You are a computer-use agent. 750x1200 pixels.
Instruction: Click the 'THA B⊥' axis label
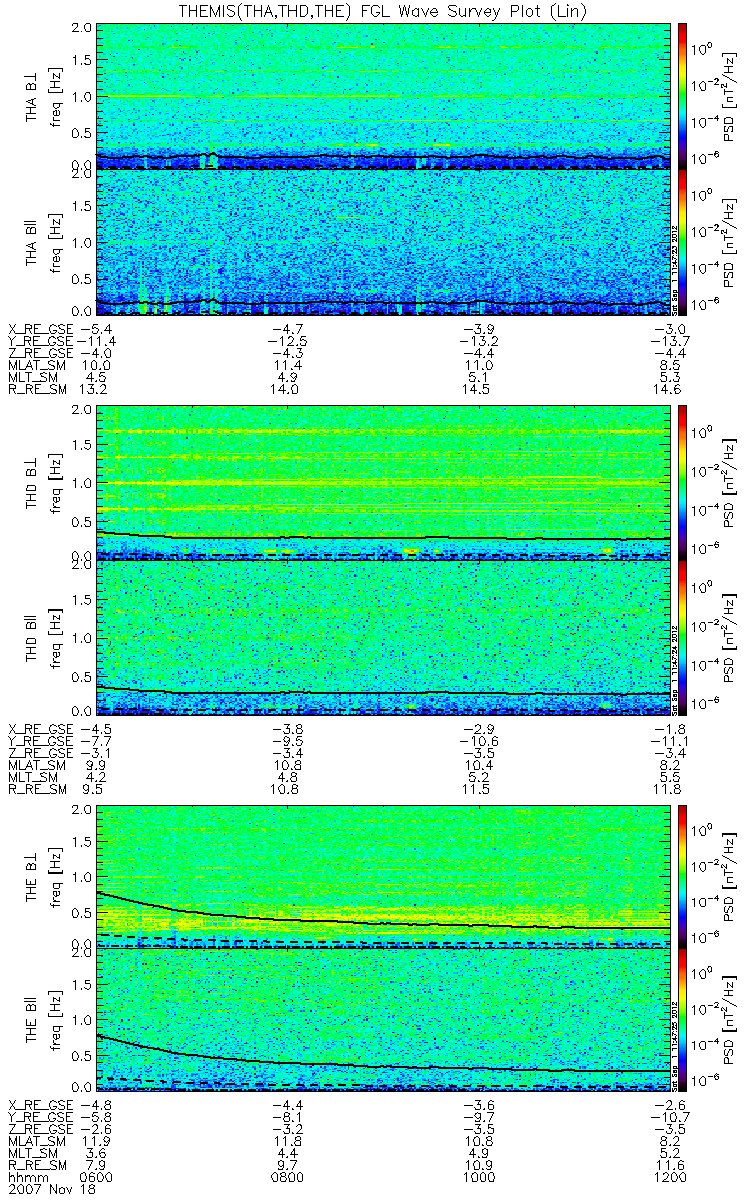coord(33,96)
